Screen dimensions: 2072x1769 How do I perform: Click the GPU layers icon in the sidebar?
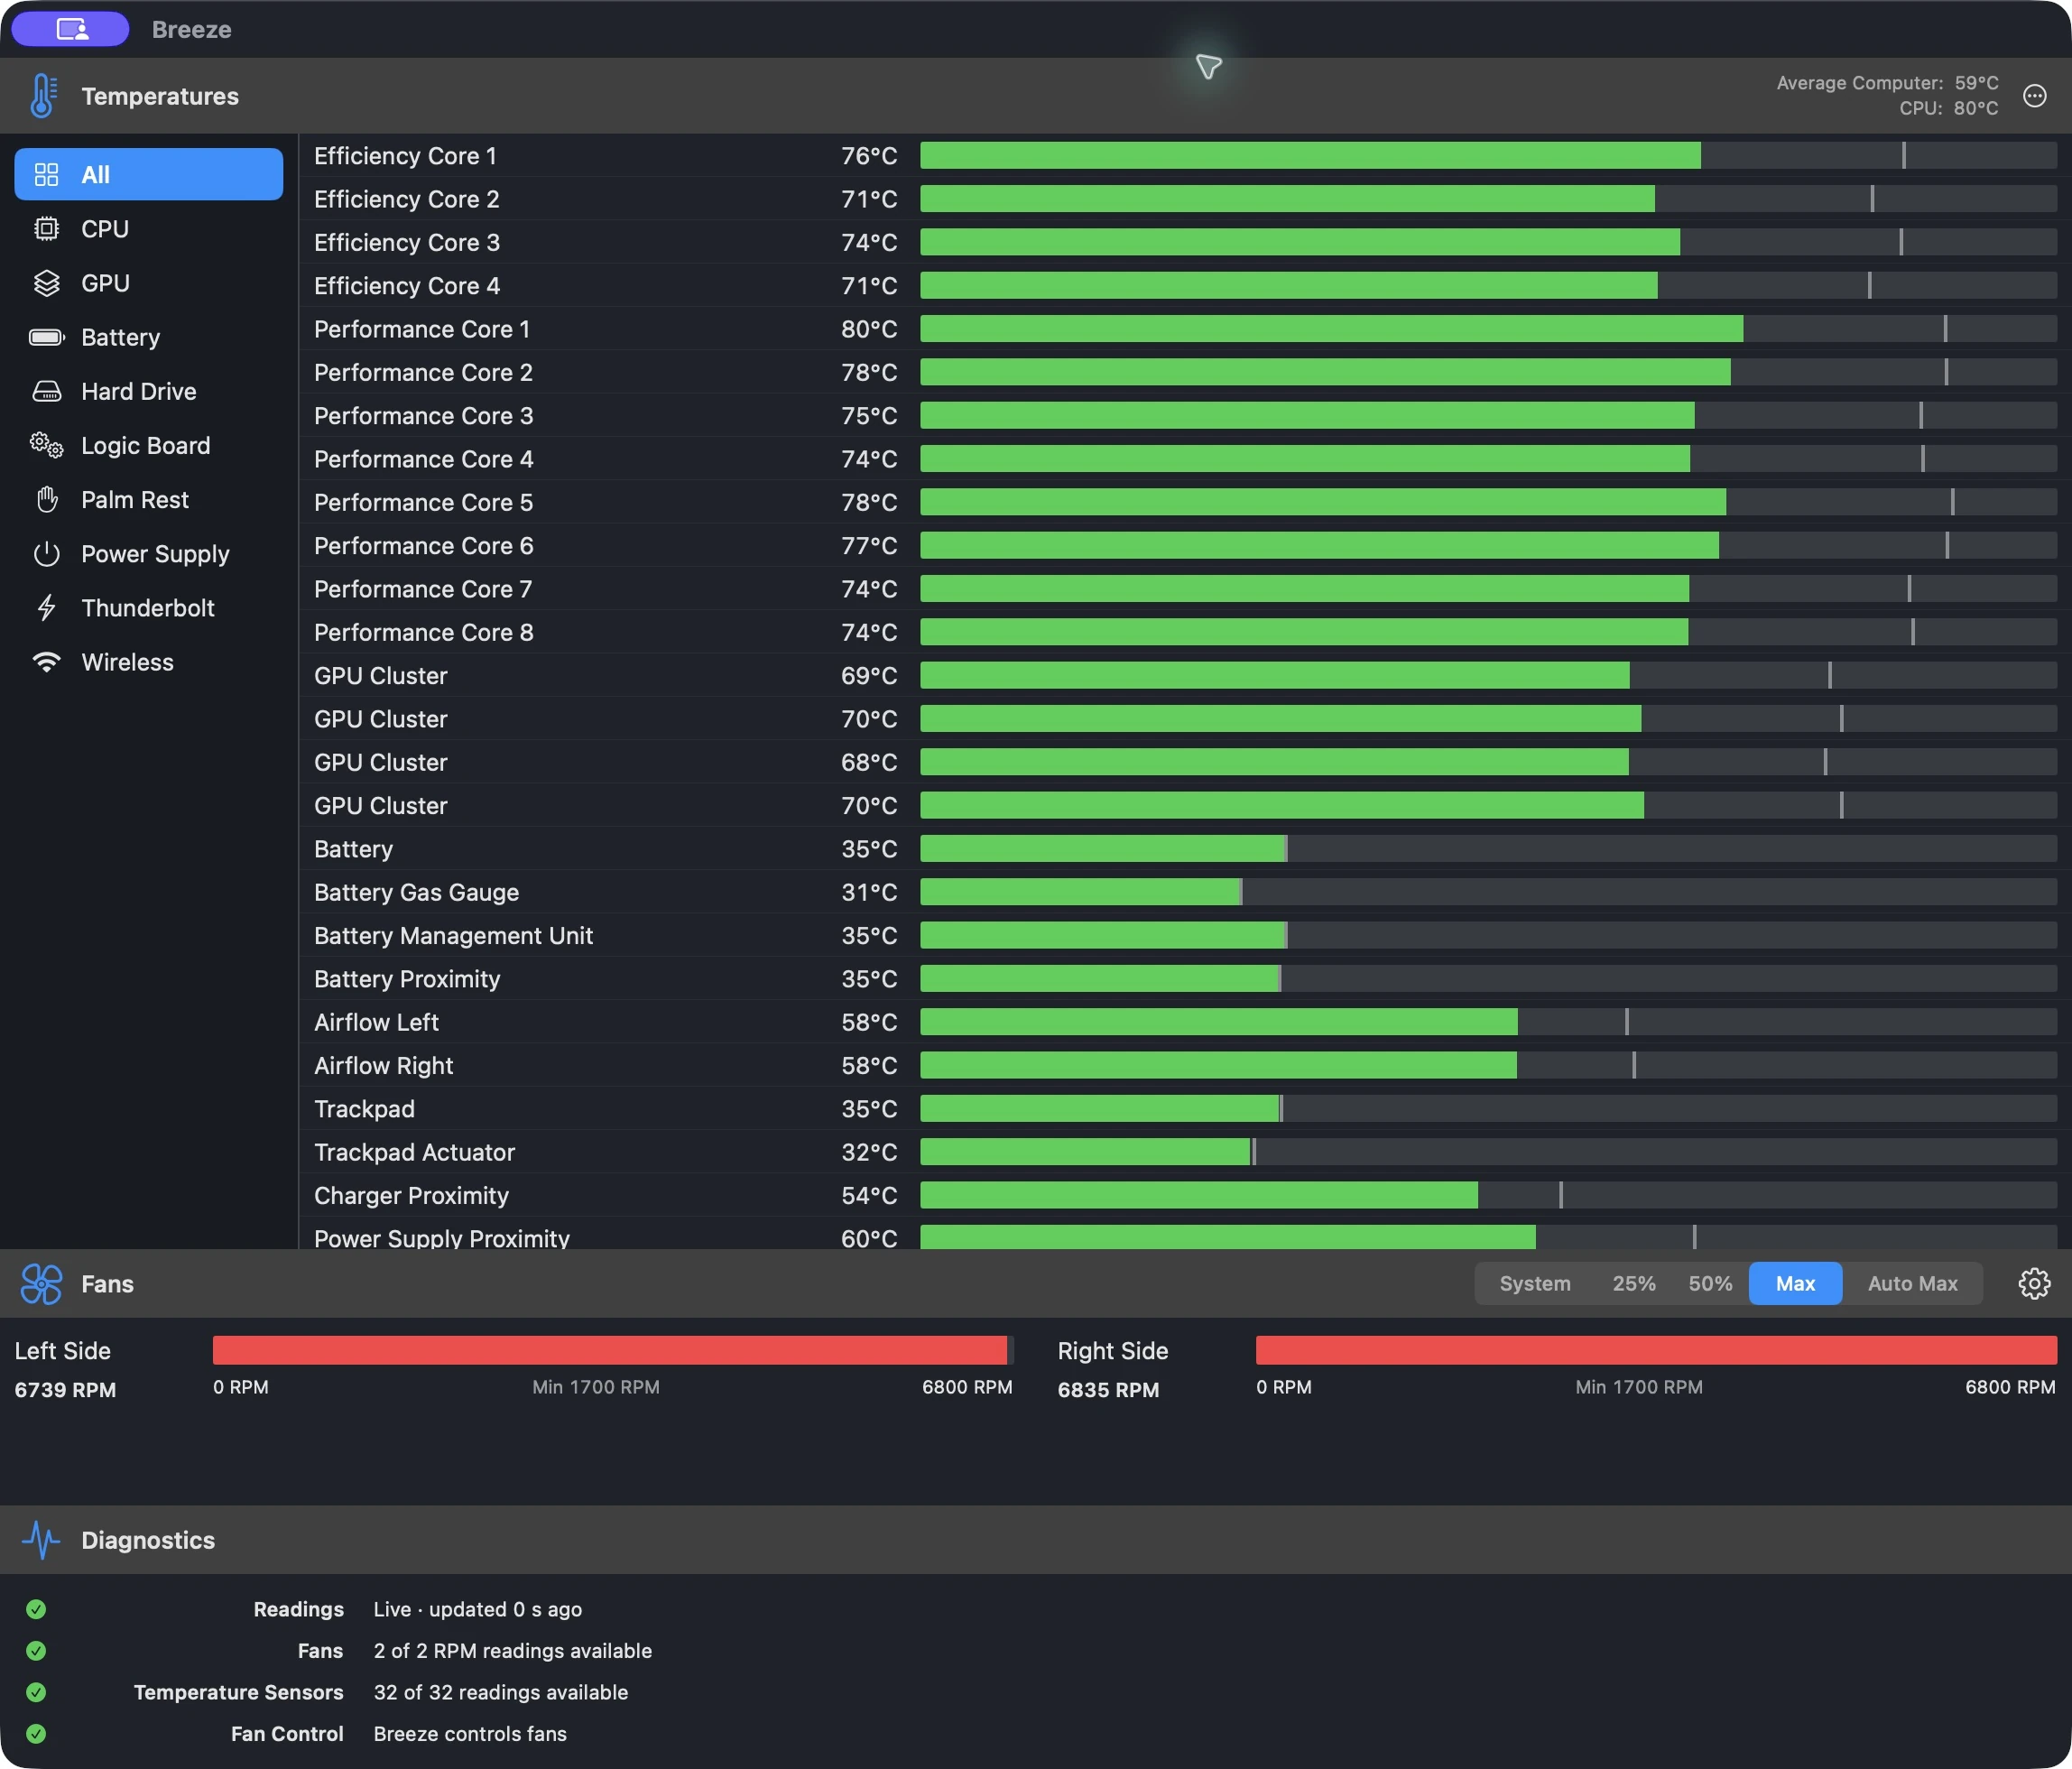(46, 283)
